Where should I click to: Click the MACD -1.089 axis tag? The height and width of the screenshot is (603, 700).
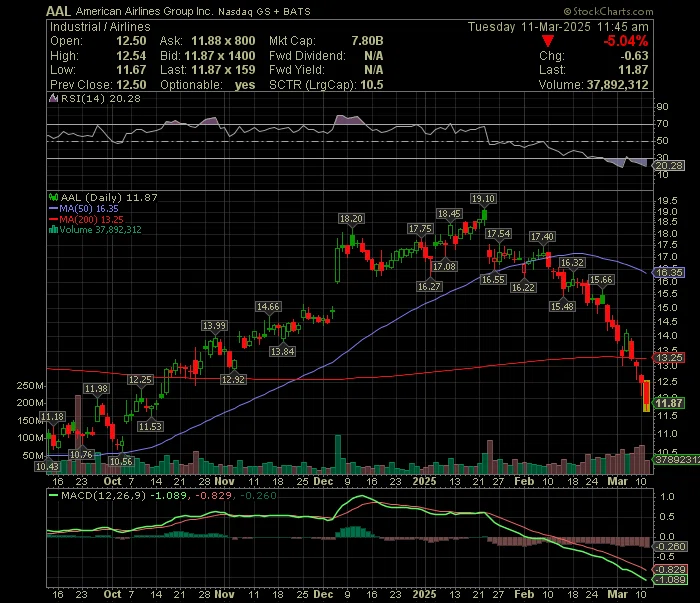pos(669,580)
